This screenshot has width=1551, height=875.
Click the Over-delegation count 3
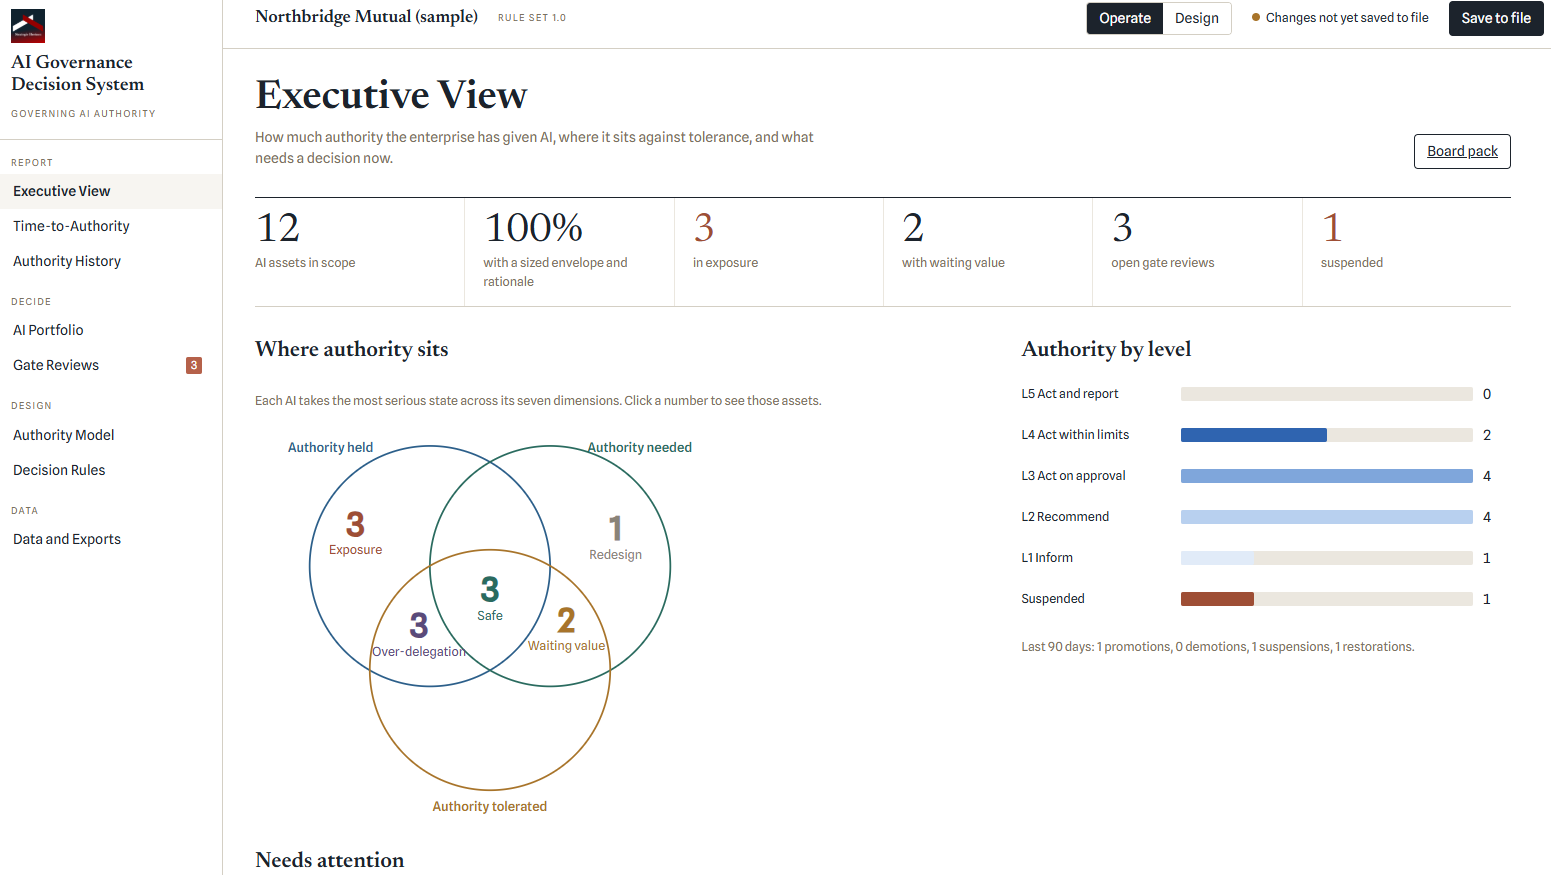coord(419,626)
